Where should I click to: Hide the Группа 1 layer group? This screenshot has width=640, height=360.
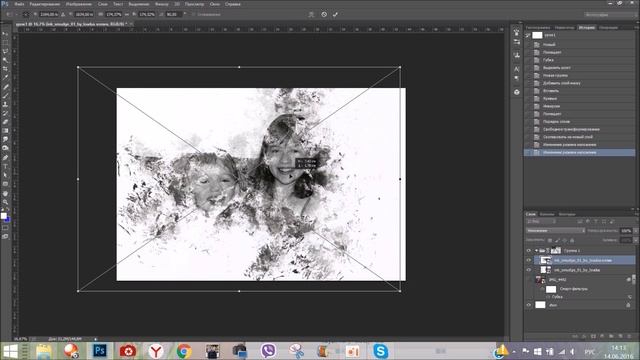529,251
